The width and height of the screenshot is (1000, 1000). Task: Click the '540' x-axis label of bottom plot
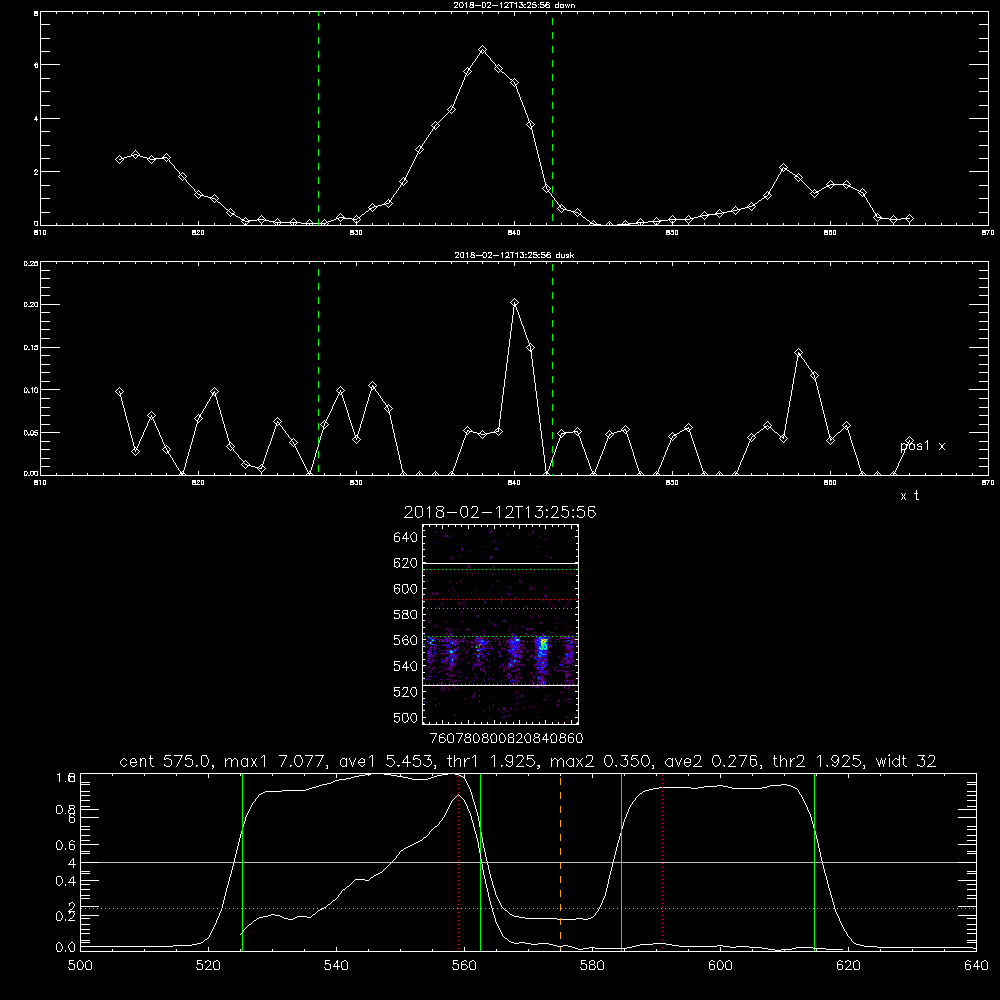click(336, 966)
